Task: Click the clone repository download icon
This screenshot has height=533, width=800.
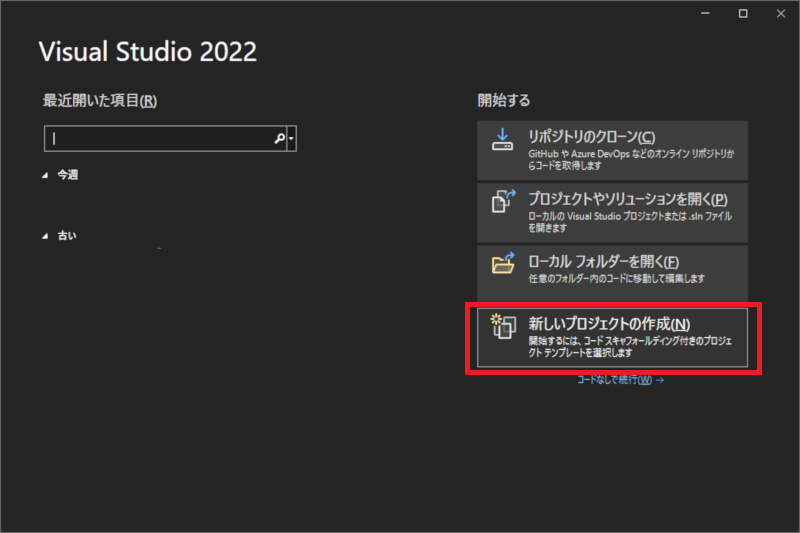Action: coord(502,139)
